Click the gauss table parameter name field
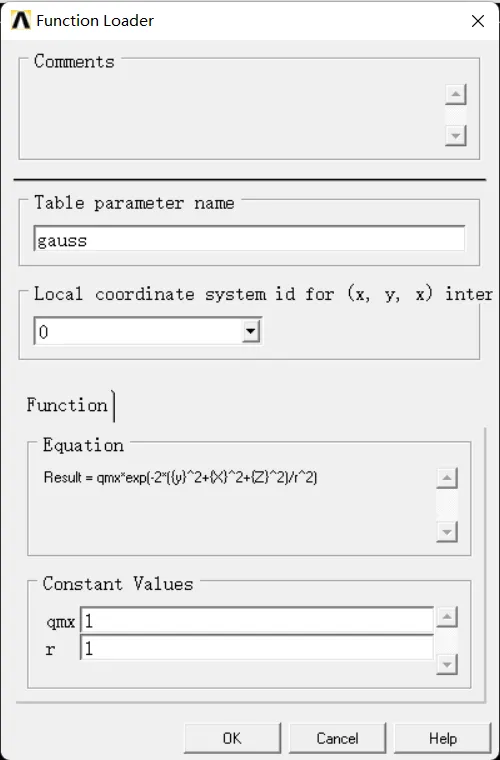This screenshot has height=760, width=500. tap(250, 238)
